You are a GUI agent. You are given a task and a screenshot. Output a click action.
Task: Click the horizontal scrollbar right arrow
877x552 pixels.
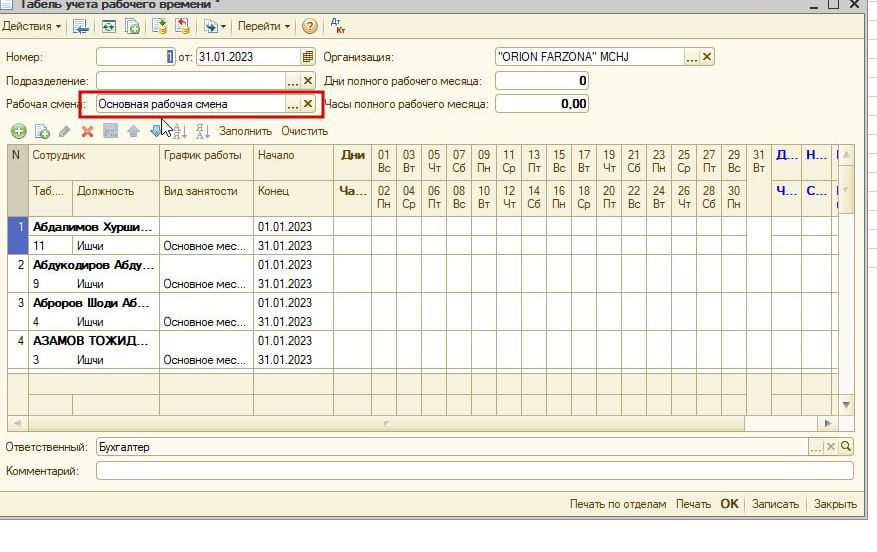point(828,423)
